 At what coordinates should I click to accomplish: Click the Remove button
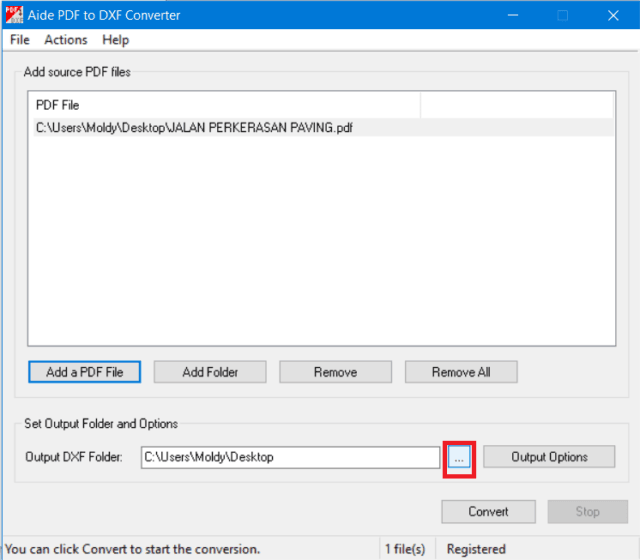[x=336, y=372]
